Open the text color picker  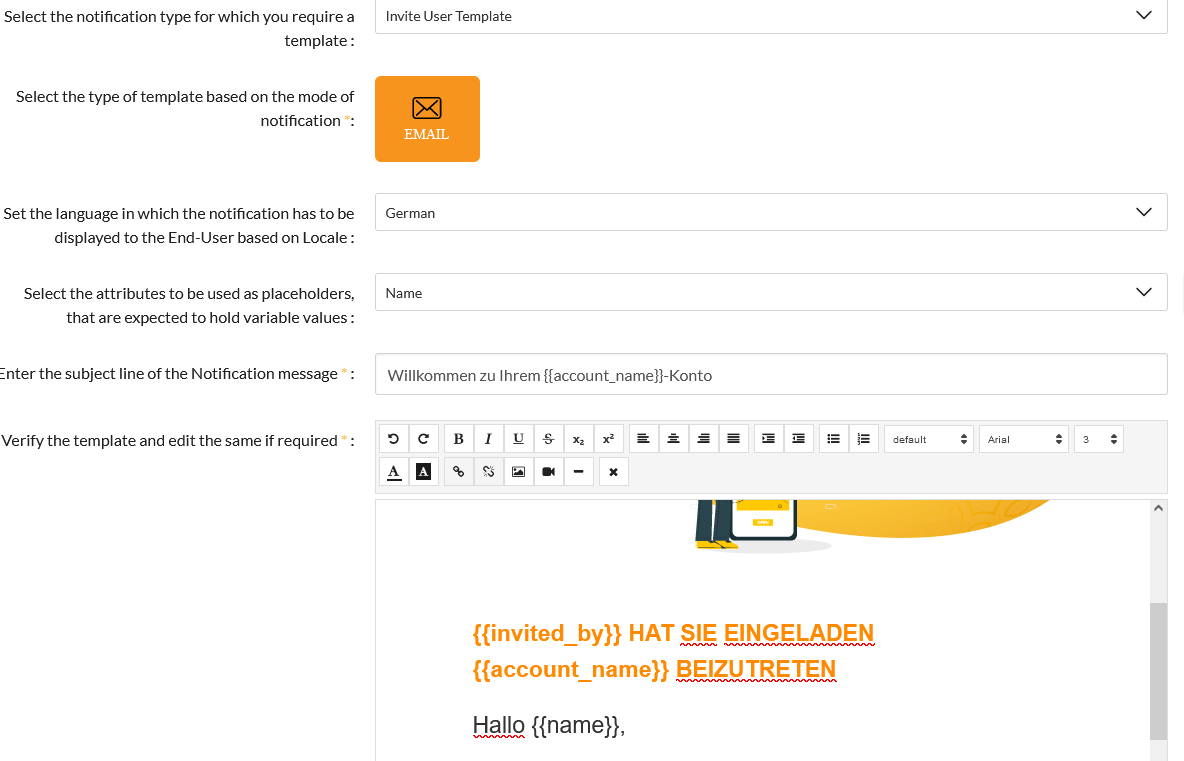pos(394,471)
